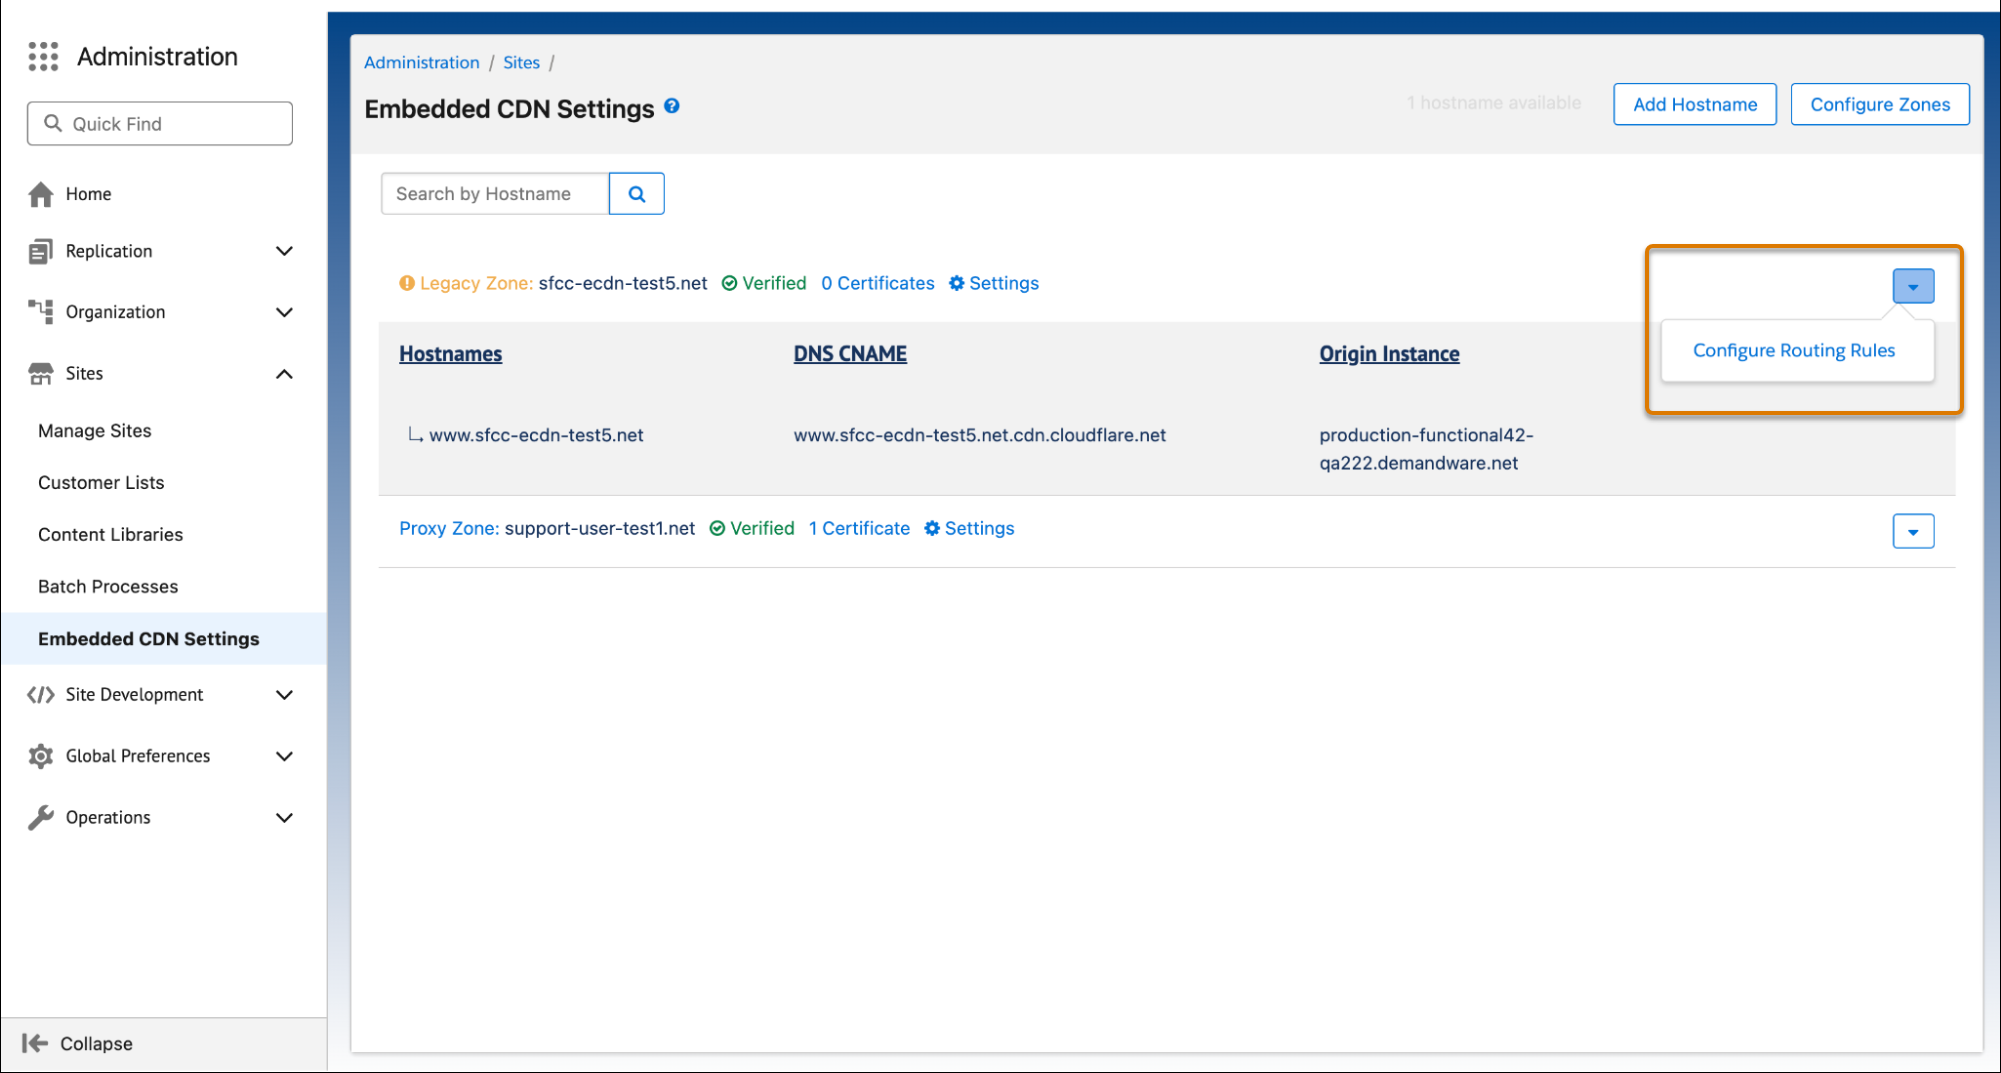
Task: Open Customer Lists in sidebar
Action: 101,483
